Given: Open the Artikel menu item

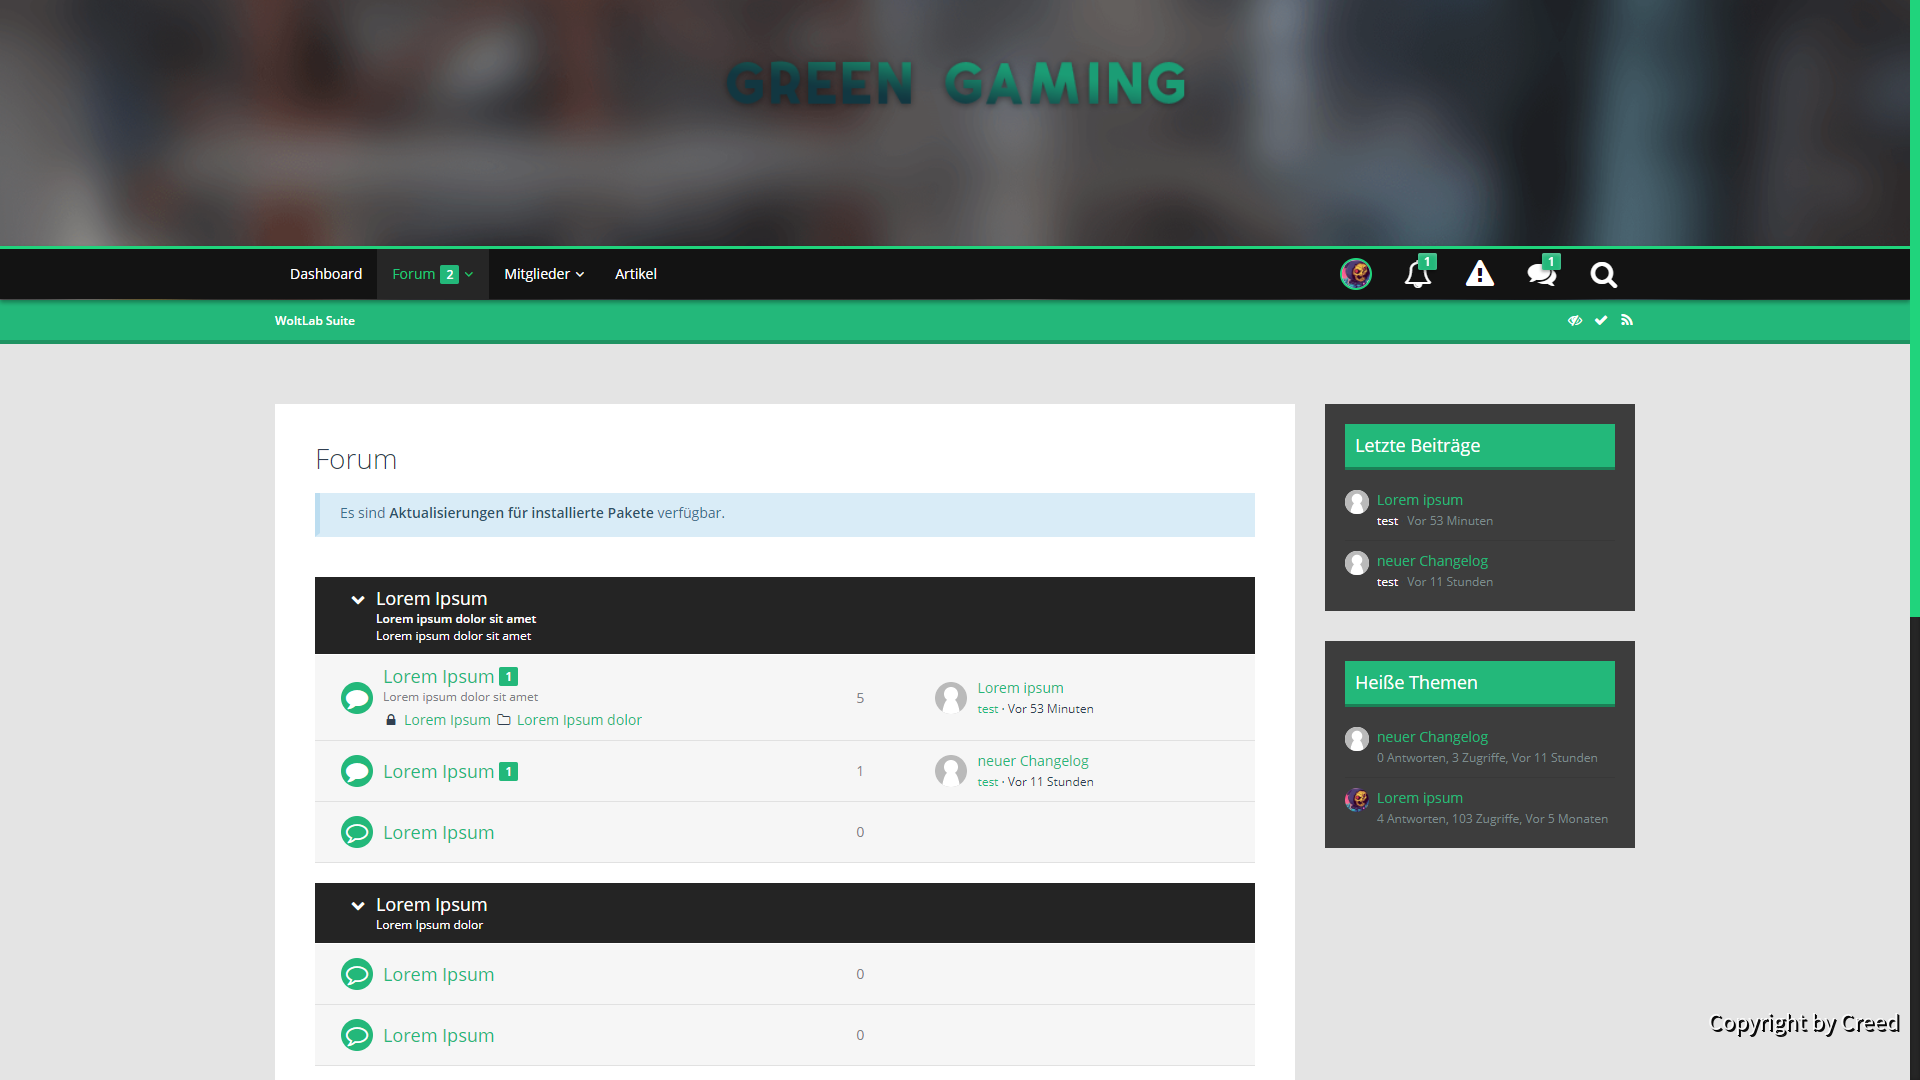Looking at the screenshot, I should (x=636, y=274).
